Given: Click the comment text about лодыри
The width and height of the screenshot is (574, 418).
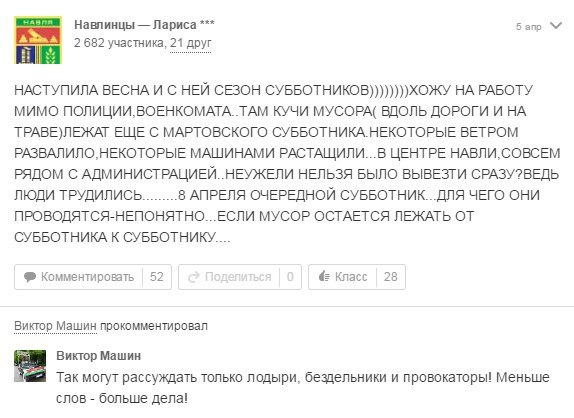Looking at the screenshot, I should [x=303, y=388].
